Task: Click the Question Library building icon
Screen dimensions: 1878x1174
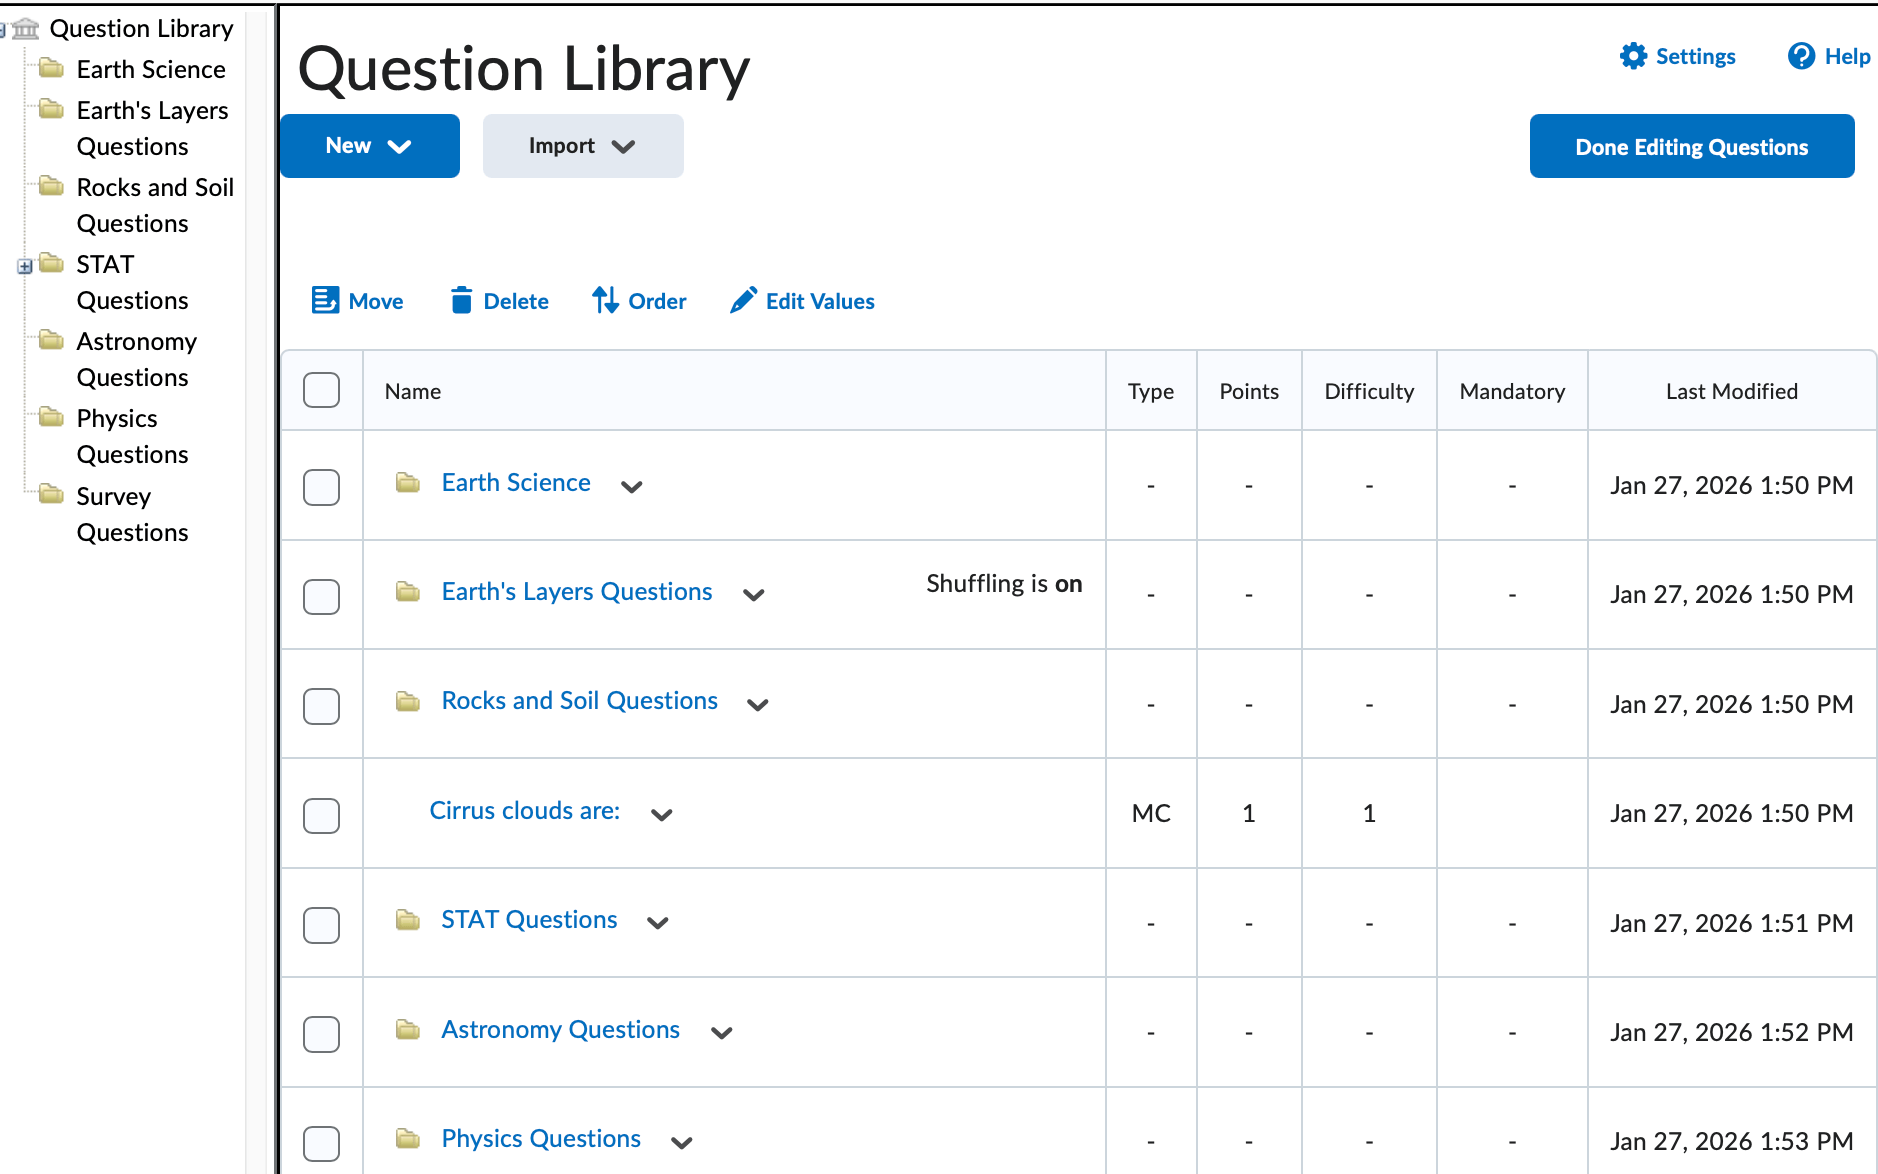Action: [x=24, y=28]
